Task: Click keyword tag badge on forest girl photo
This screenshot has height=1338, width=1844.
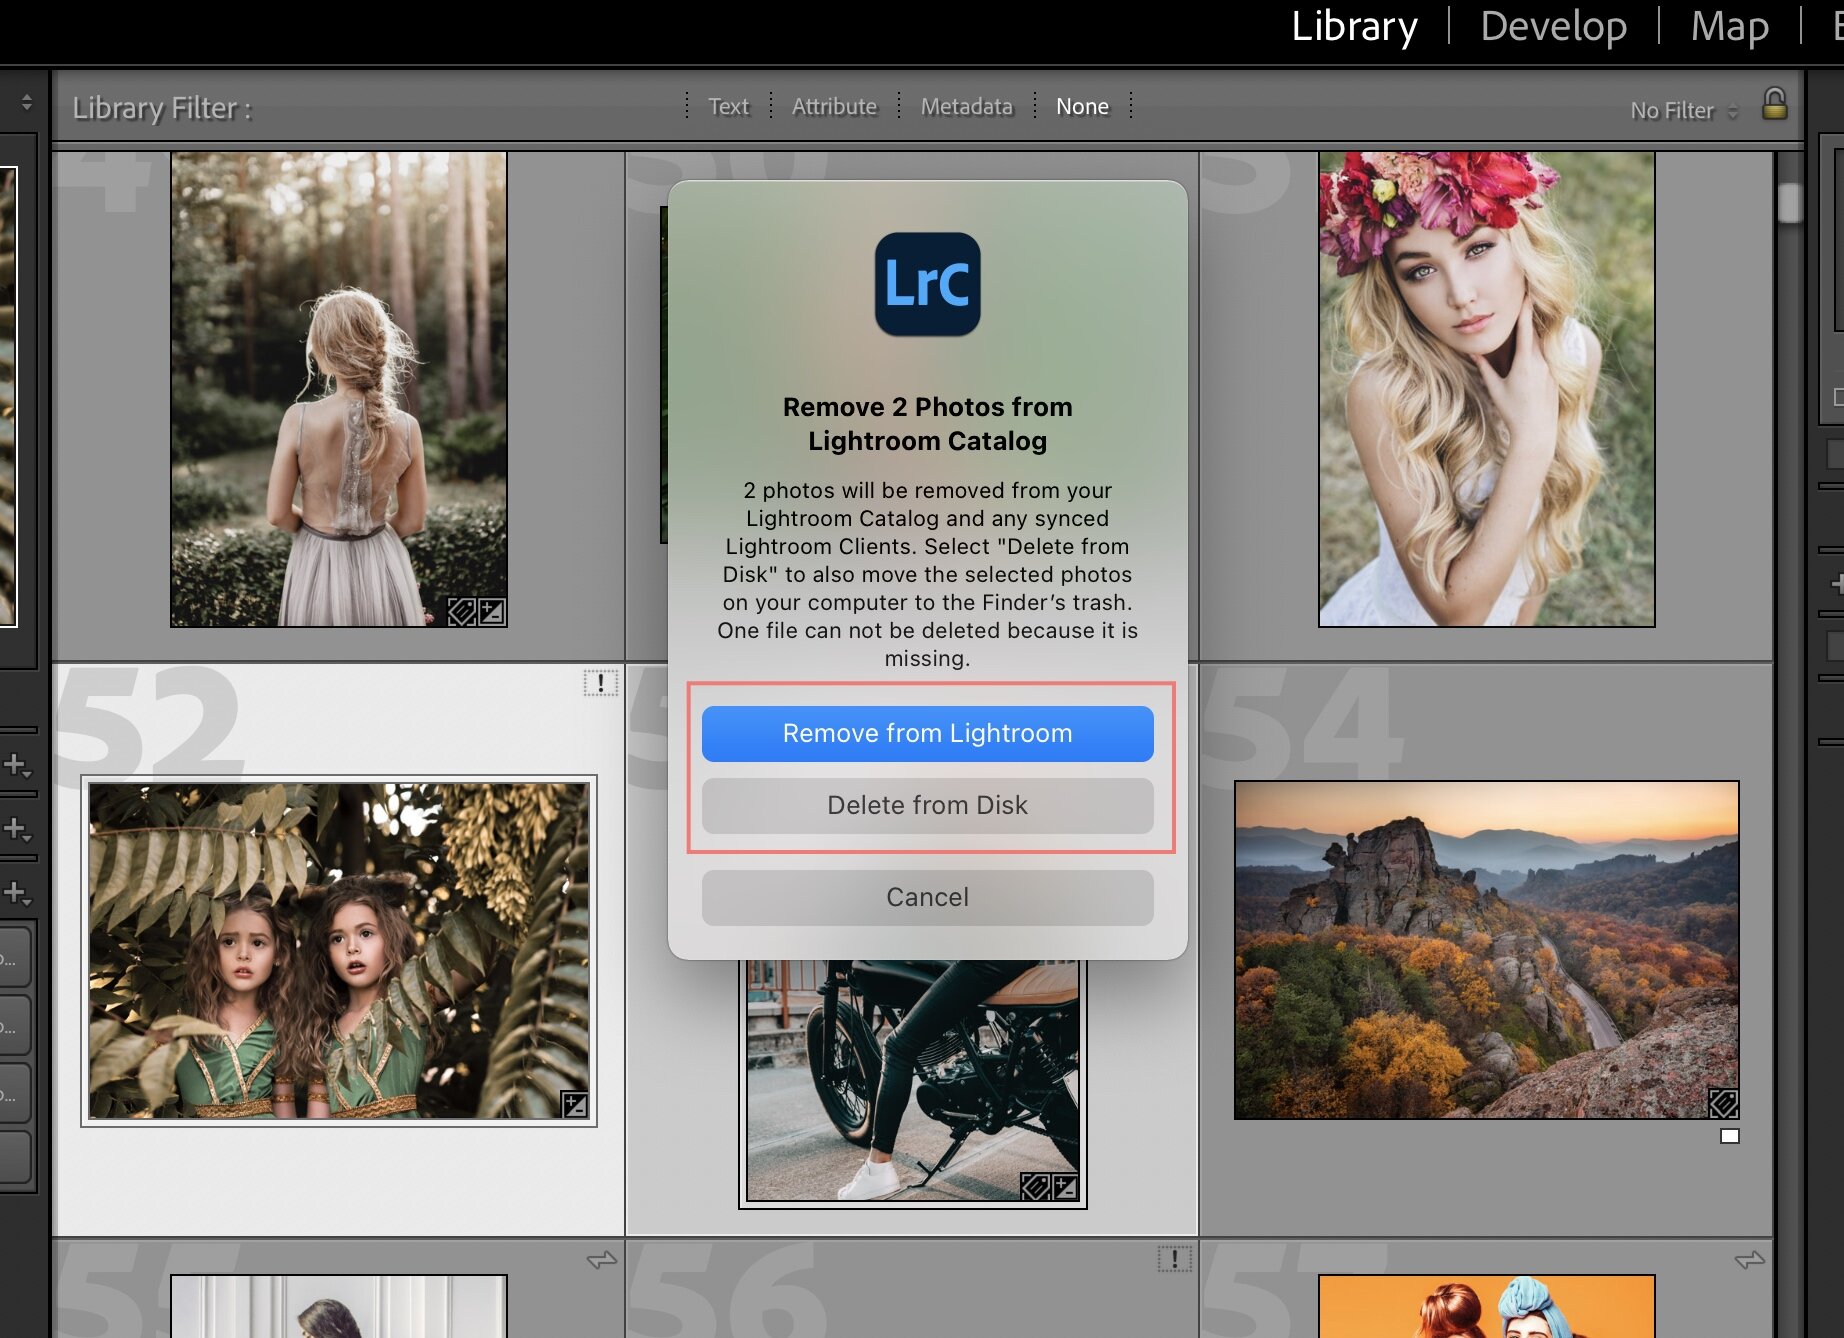Action: pos(461,611)
